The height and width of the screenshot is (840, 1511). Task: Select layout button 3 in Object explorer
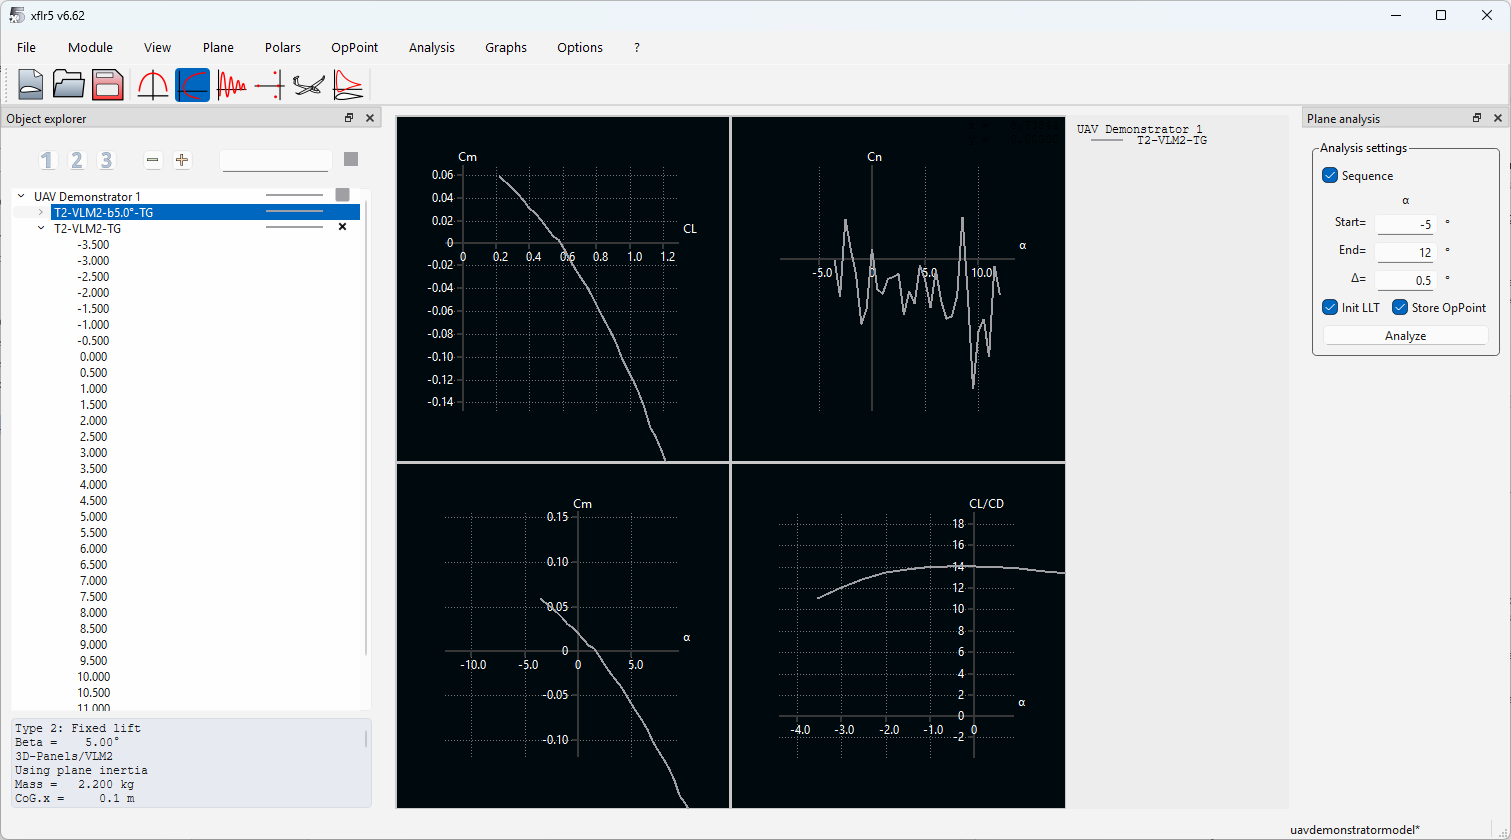coord(106,160)
